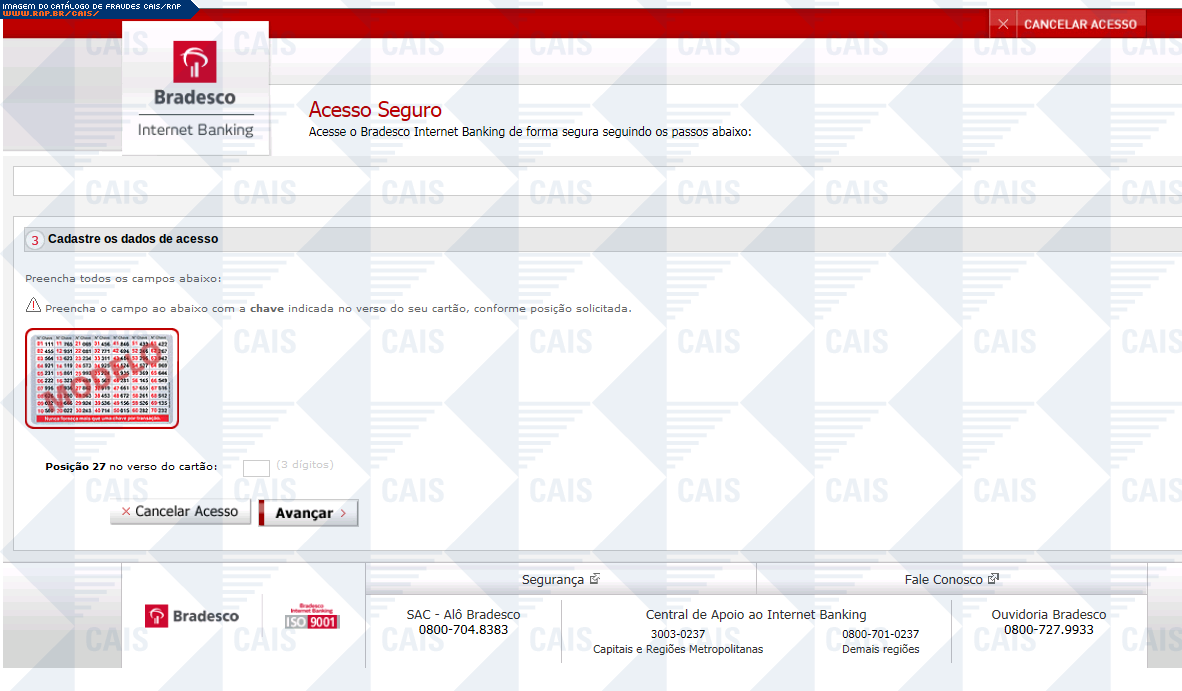Open the Fale Conosco footer tab

943,580
